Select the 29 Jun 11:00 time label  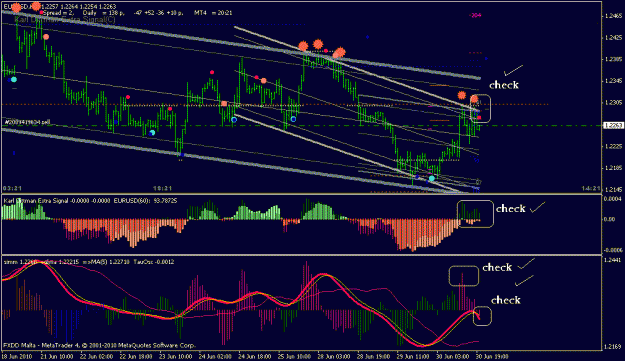click(x=413, y=356)
